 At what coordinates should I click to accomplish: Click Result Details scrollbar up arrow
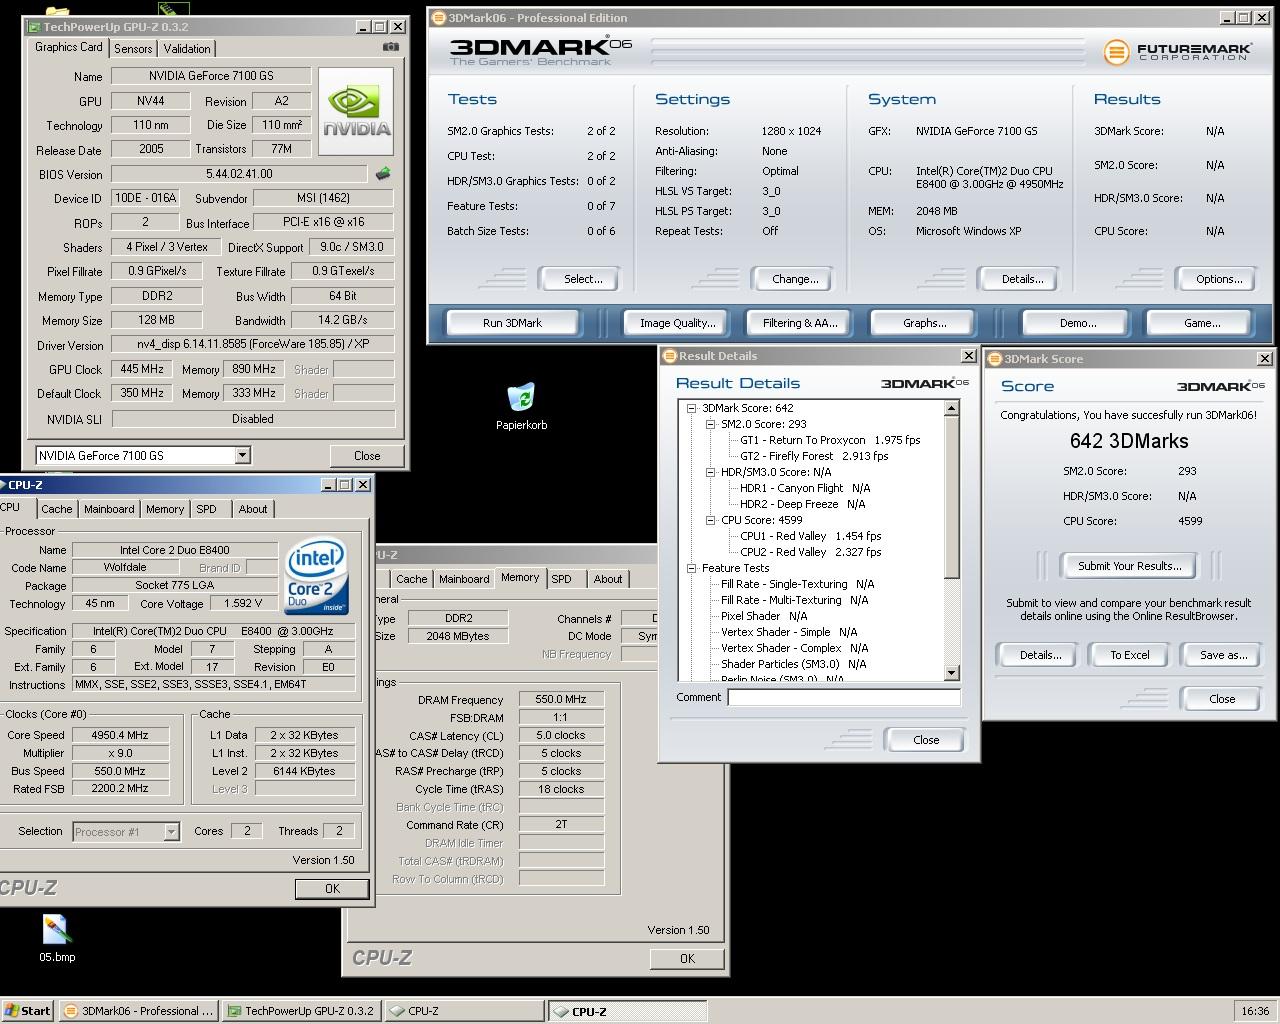point(951,408)
